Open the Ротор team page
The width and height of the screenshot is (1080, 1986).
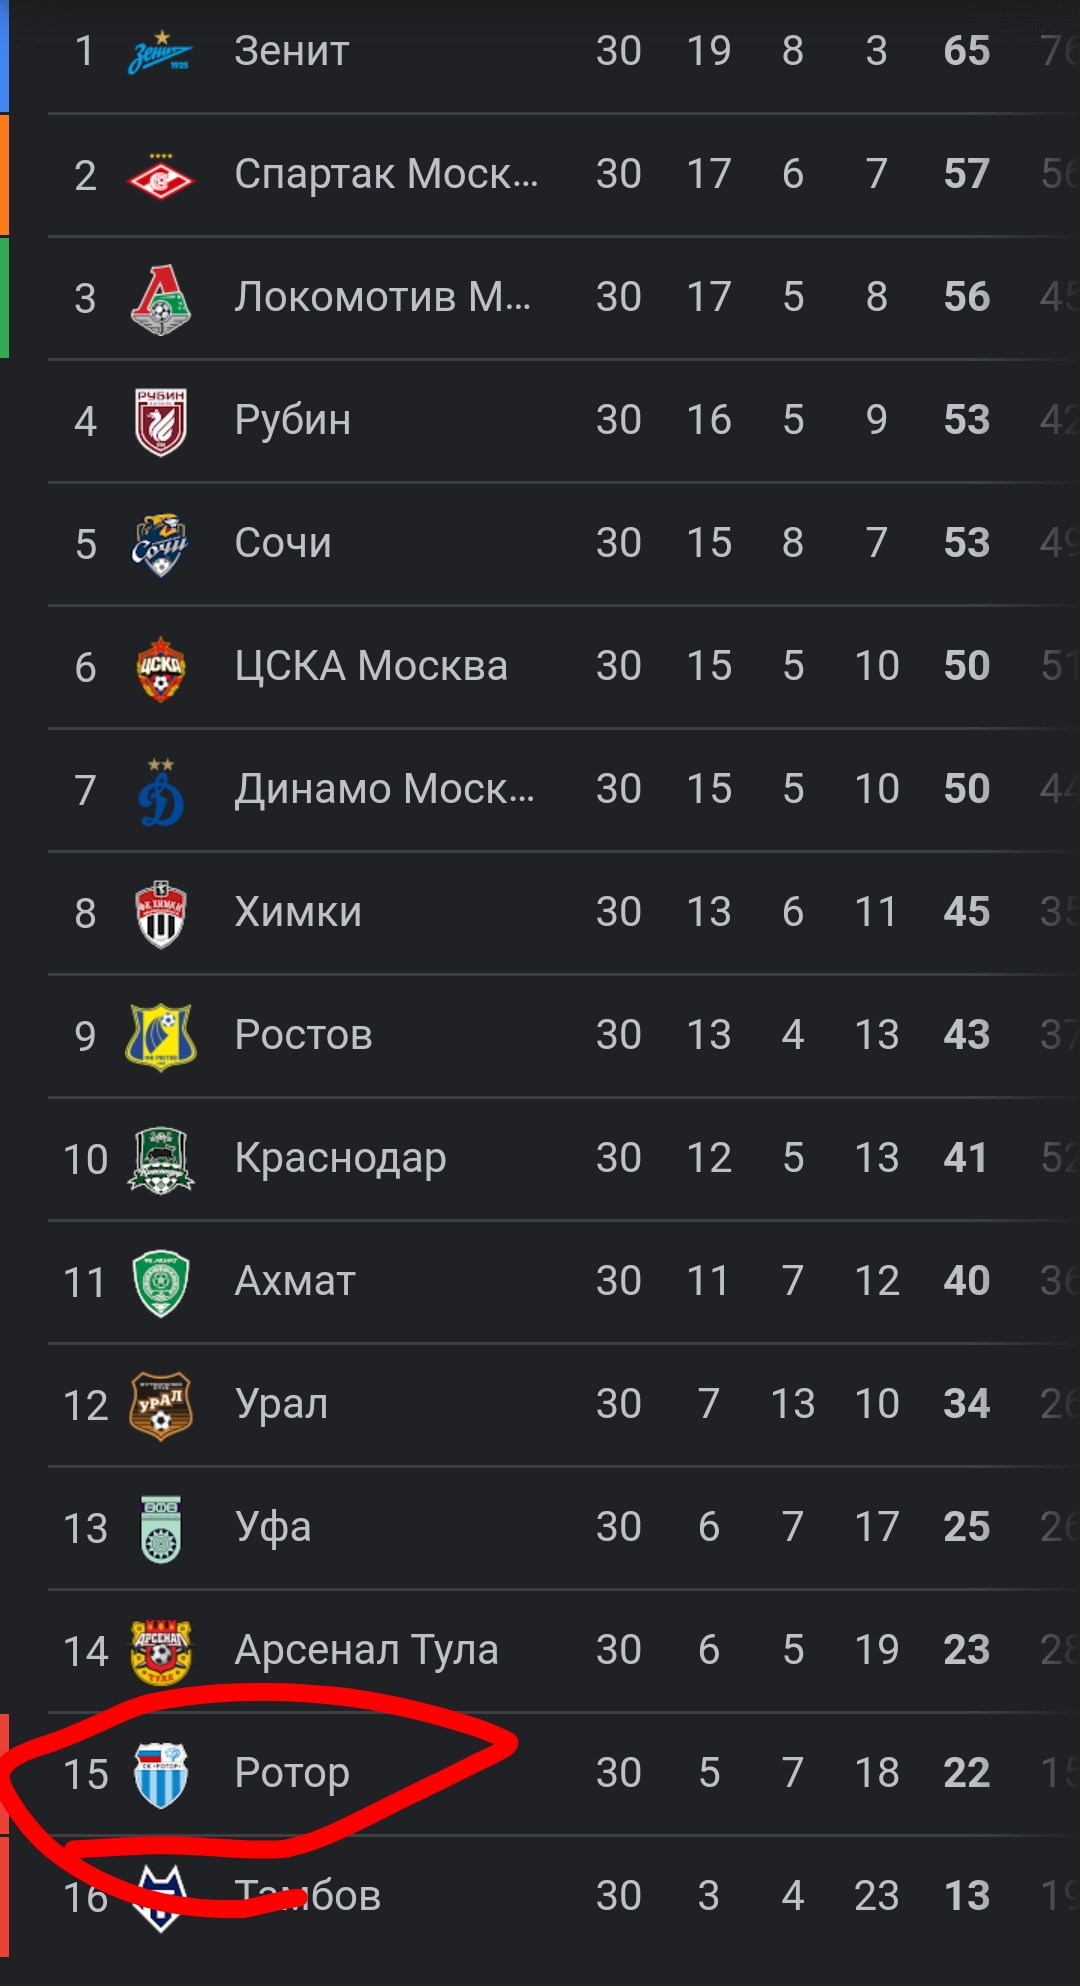pyautogui.click(x=292, y=1773)
